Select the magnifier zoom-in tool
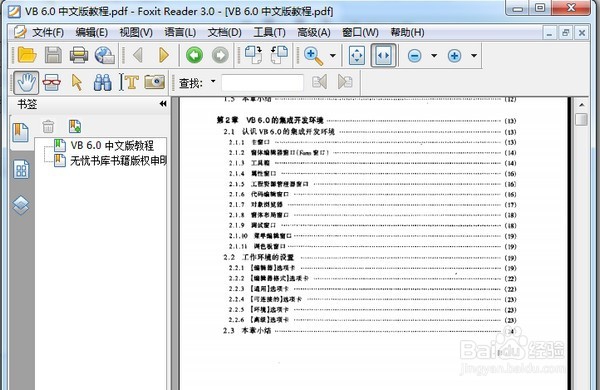The image size is (600, 390). tap(313, 56)
